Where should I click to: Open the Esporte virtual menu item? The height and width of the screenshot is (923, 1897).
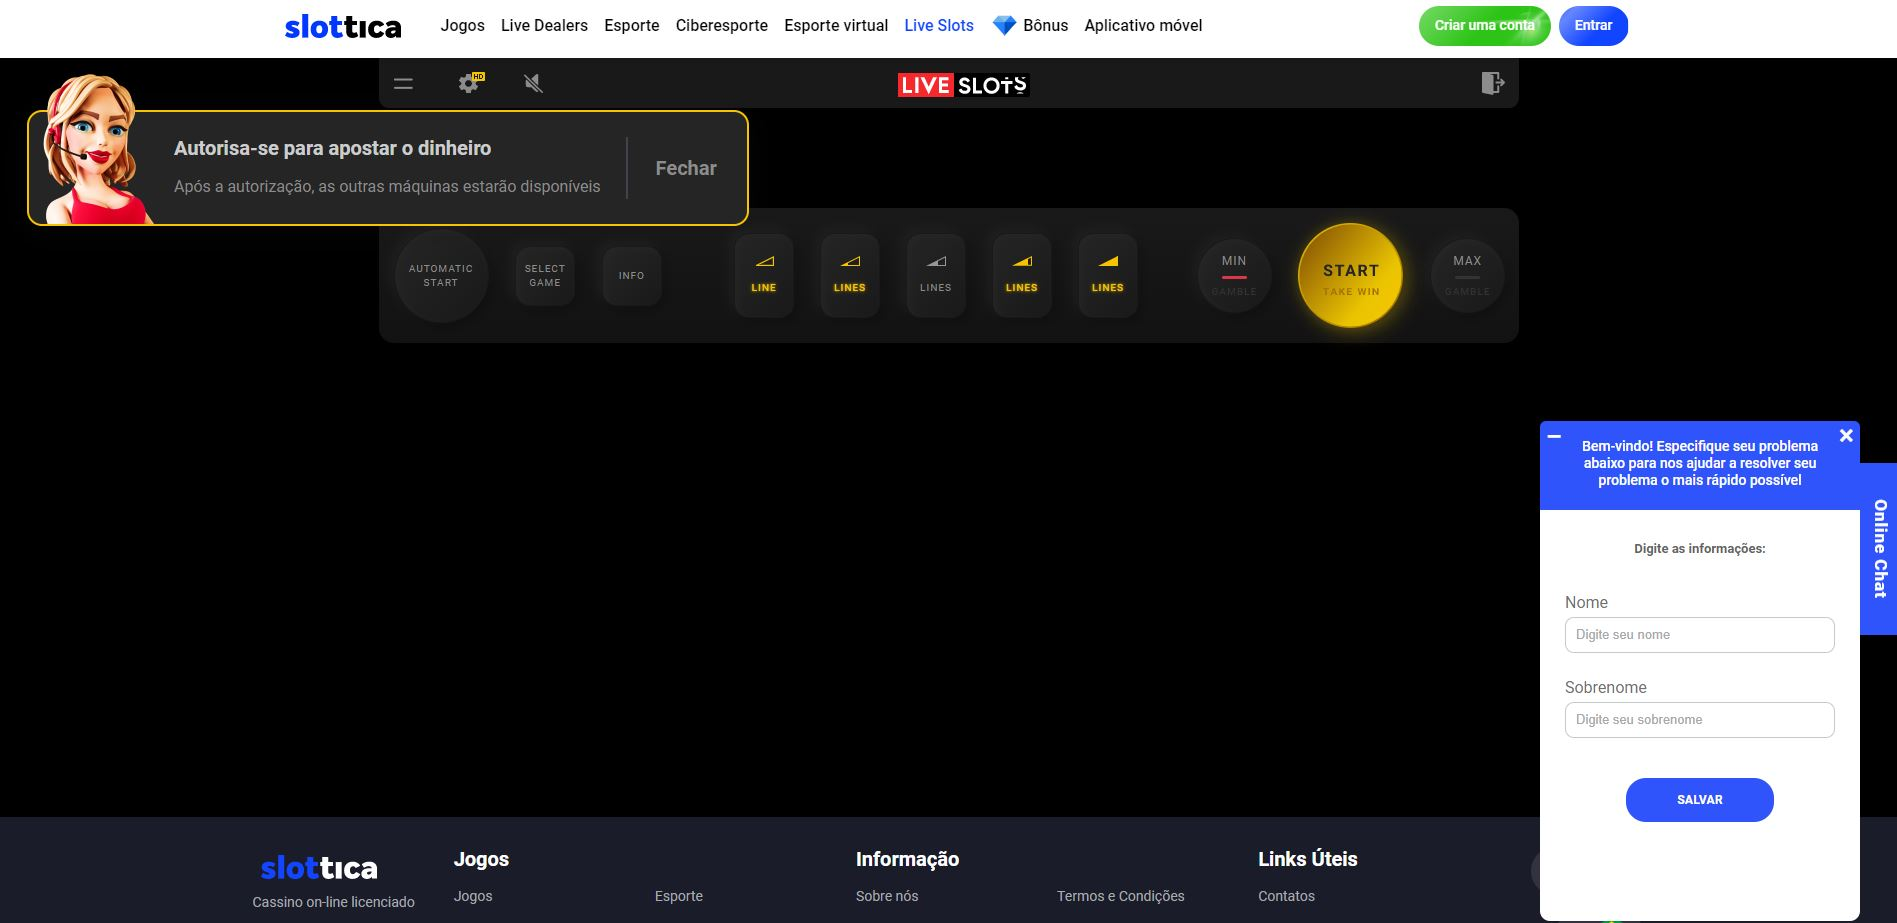[x=836, y=26]
